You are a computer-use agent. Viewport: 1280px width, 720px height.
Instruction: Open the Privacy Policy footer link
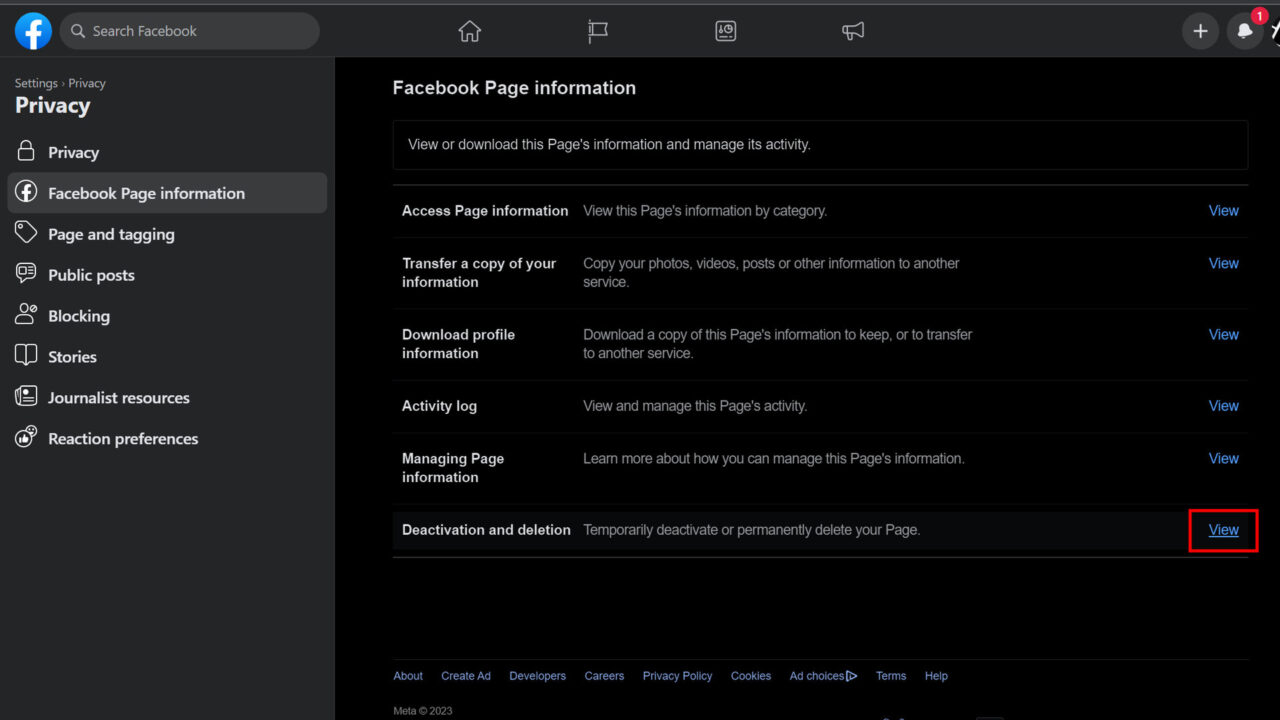677,676
